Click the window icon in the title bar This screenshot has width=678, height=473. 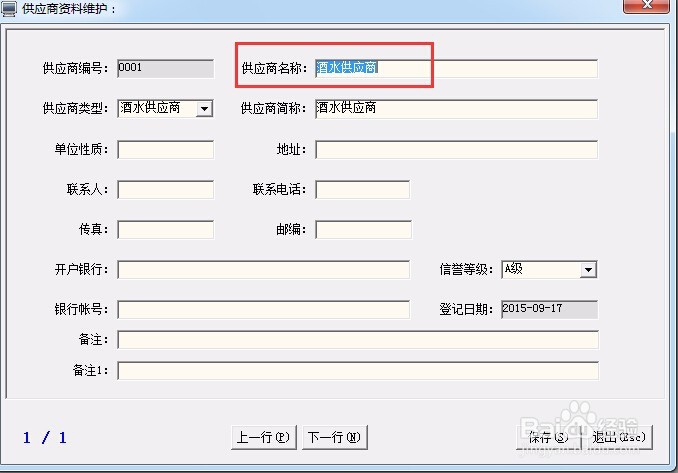click(9, 8)
